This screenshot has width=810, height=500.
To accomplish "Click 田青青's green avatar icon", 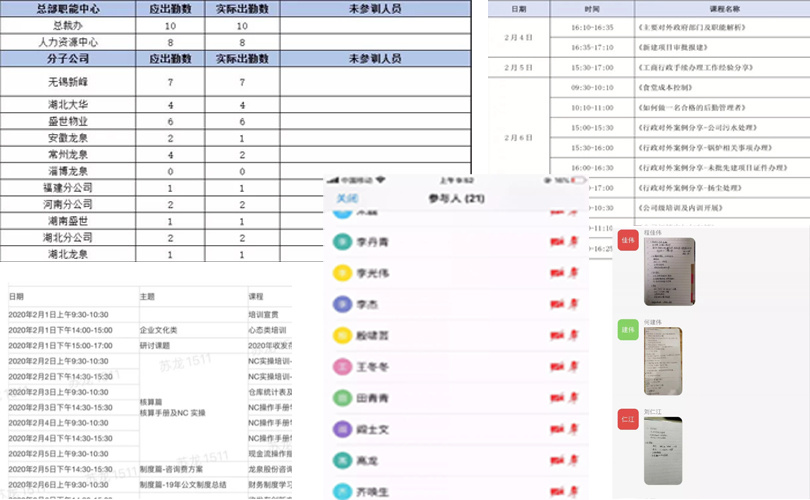I will (341, 397).
